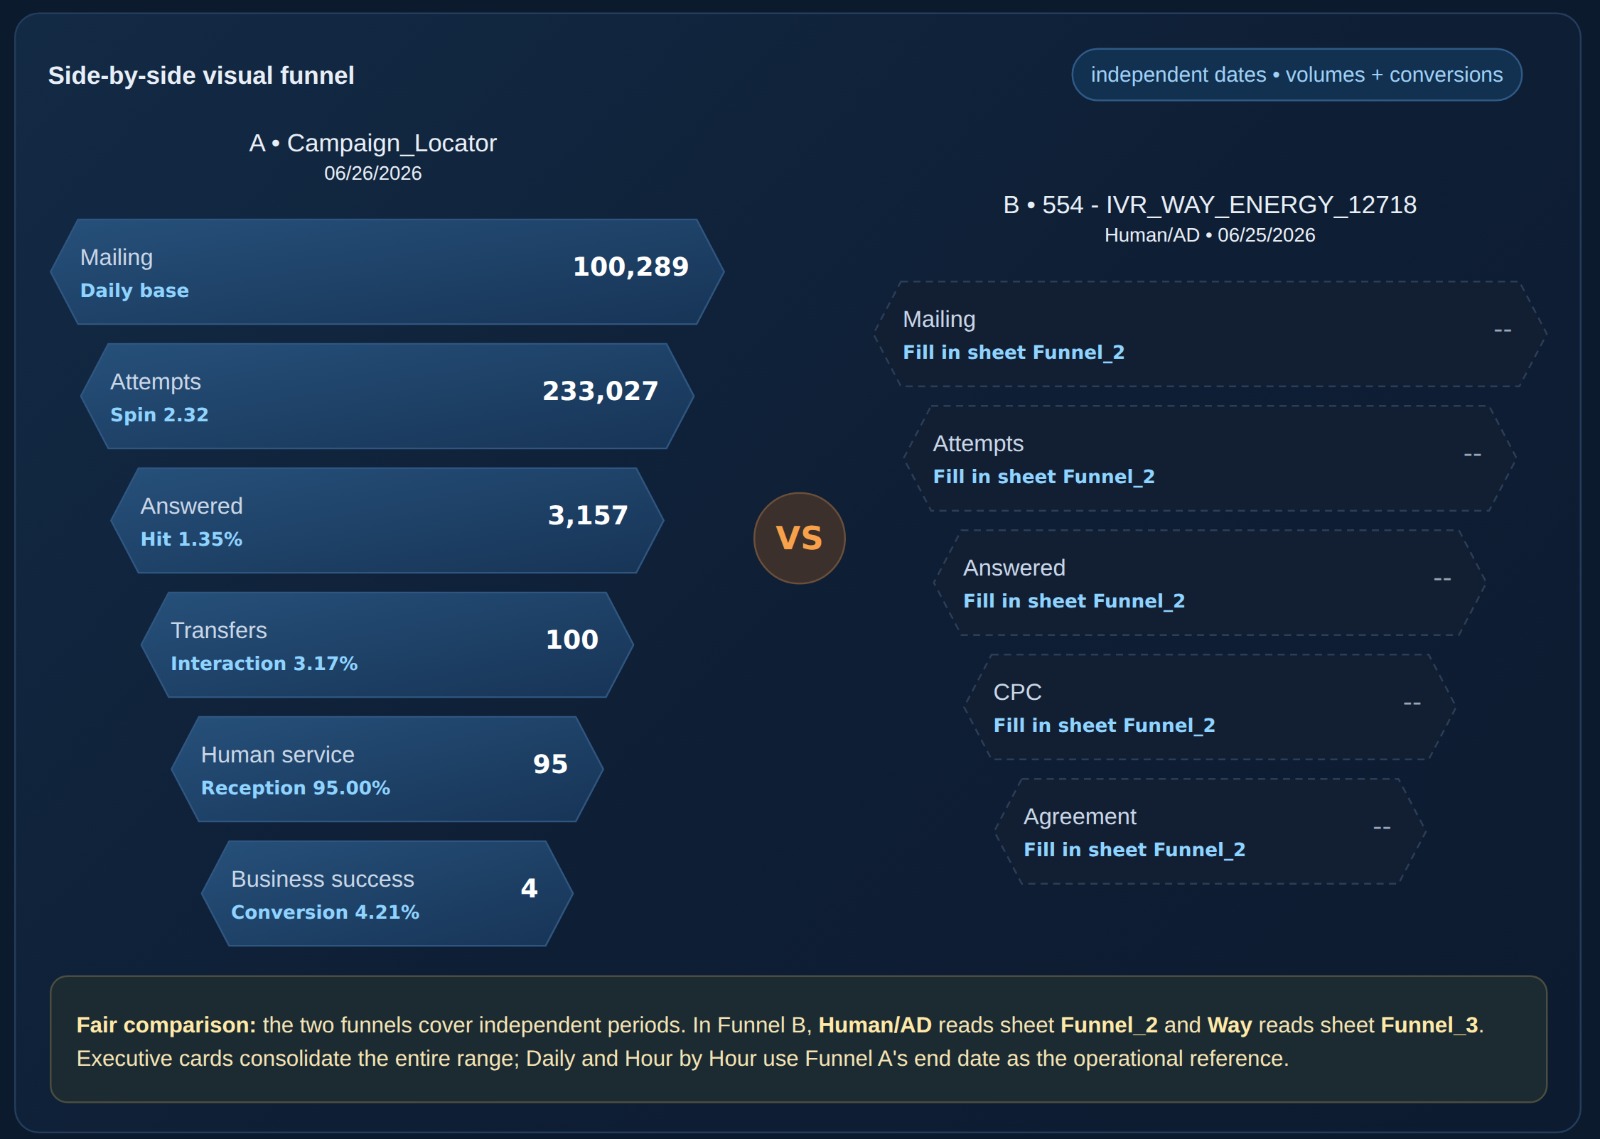Select the Attempts stage showing 233,027
The image size is (1600, 1139).
387,396
